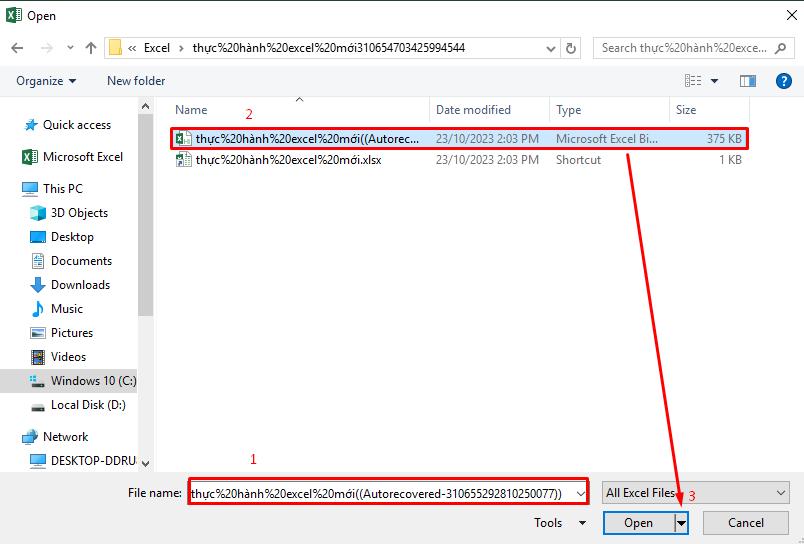Click the Excel icon of the Autorecovered file
804x544 pixels.
[x=183, y=139]
